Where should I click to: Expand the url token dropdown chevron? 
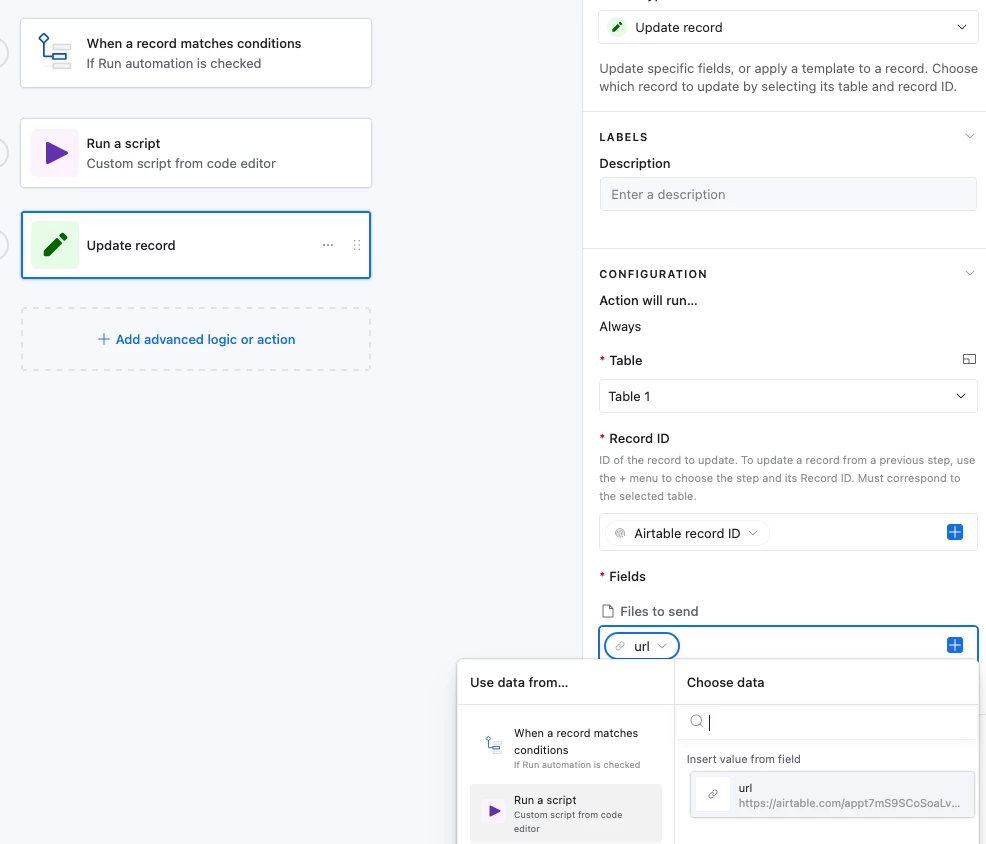pyautogui.click(x=662, y=646)
